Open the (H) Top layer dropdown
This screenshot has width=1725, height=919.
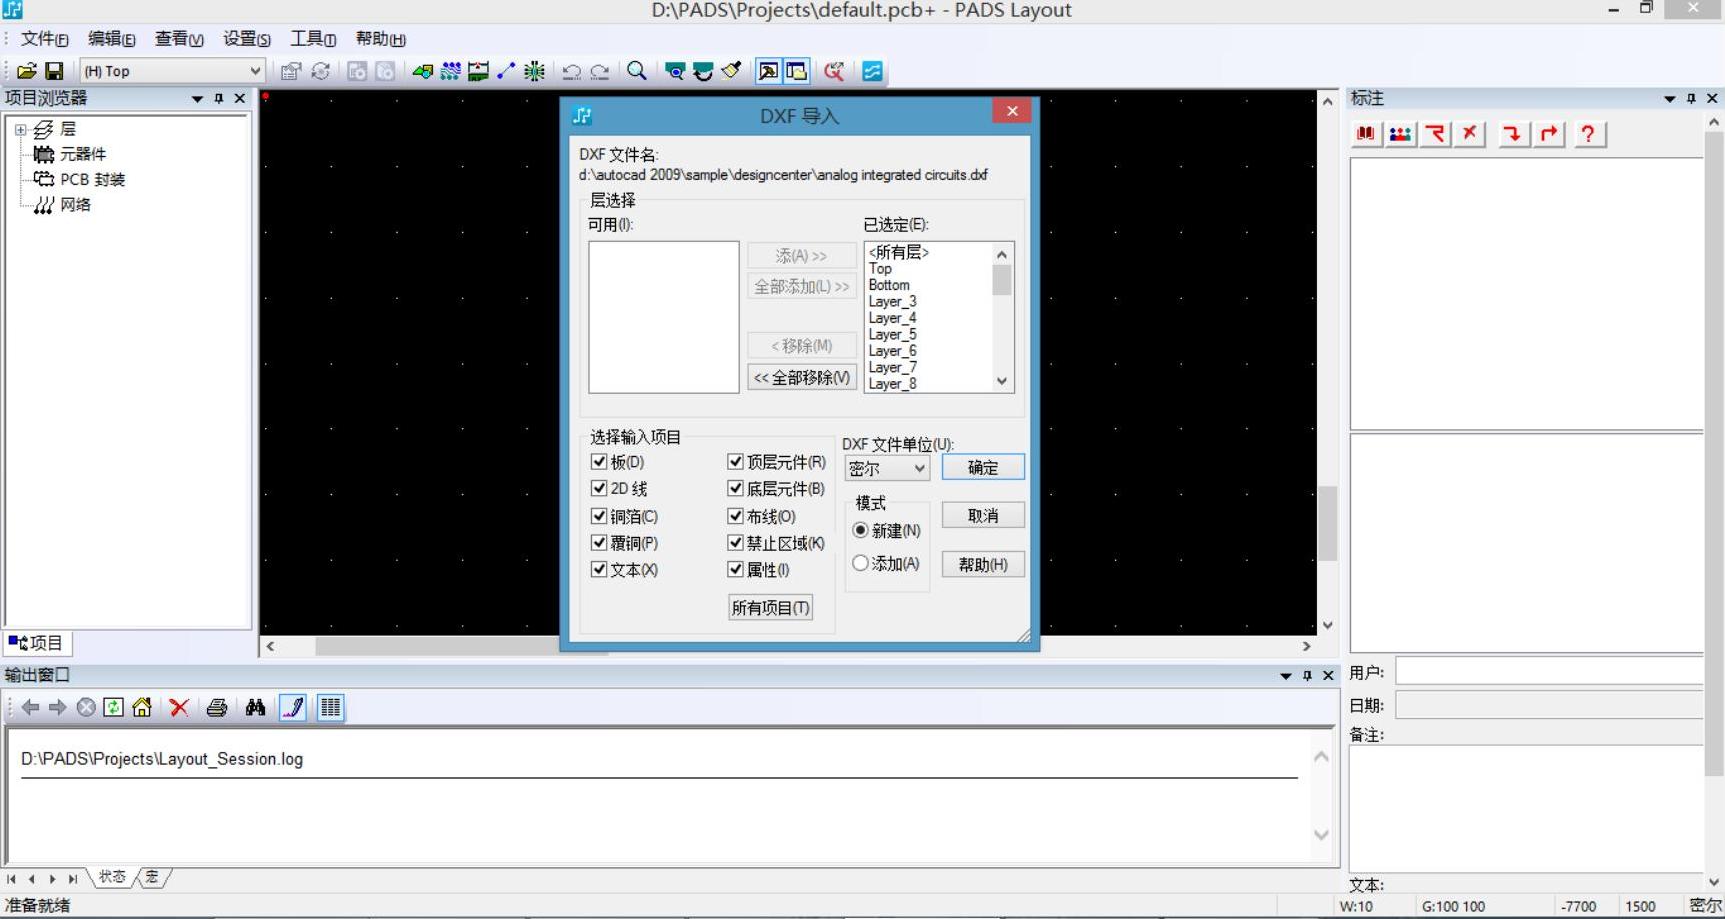pos(255,71)
